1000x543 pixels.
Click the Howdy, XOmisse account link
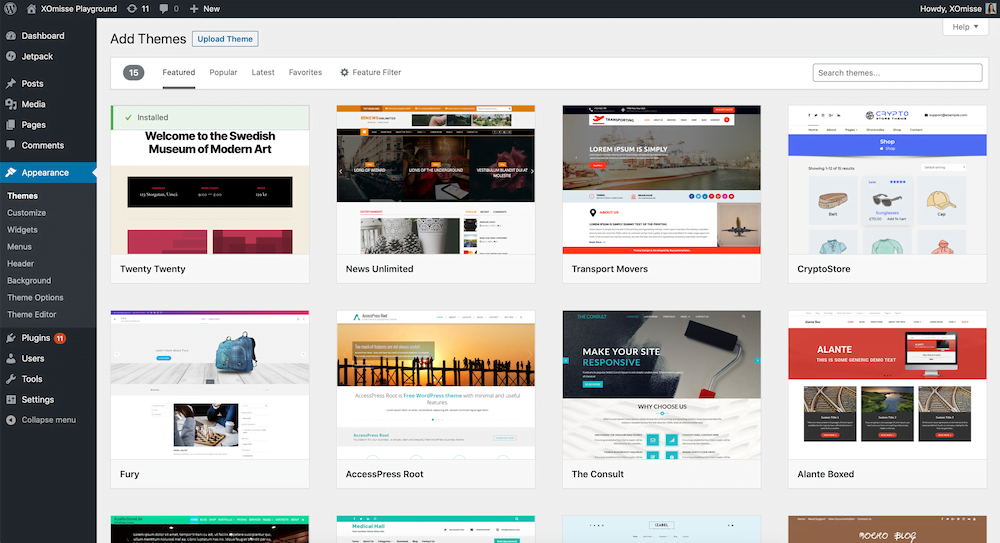click(950, 9)
